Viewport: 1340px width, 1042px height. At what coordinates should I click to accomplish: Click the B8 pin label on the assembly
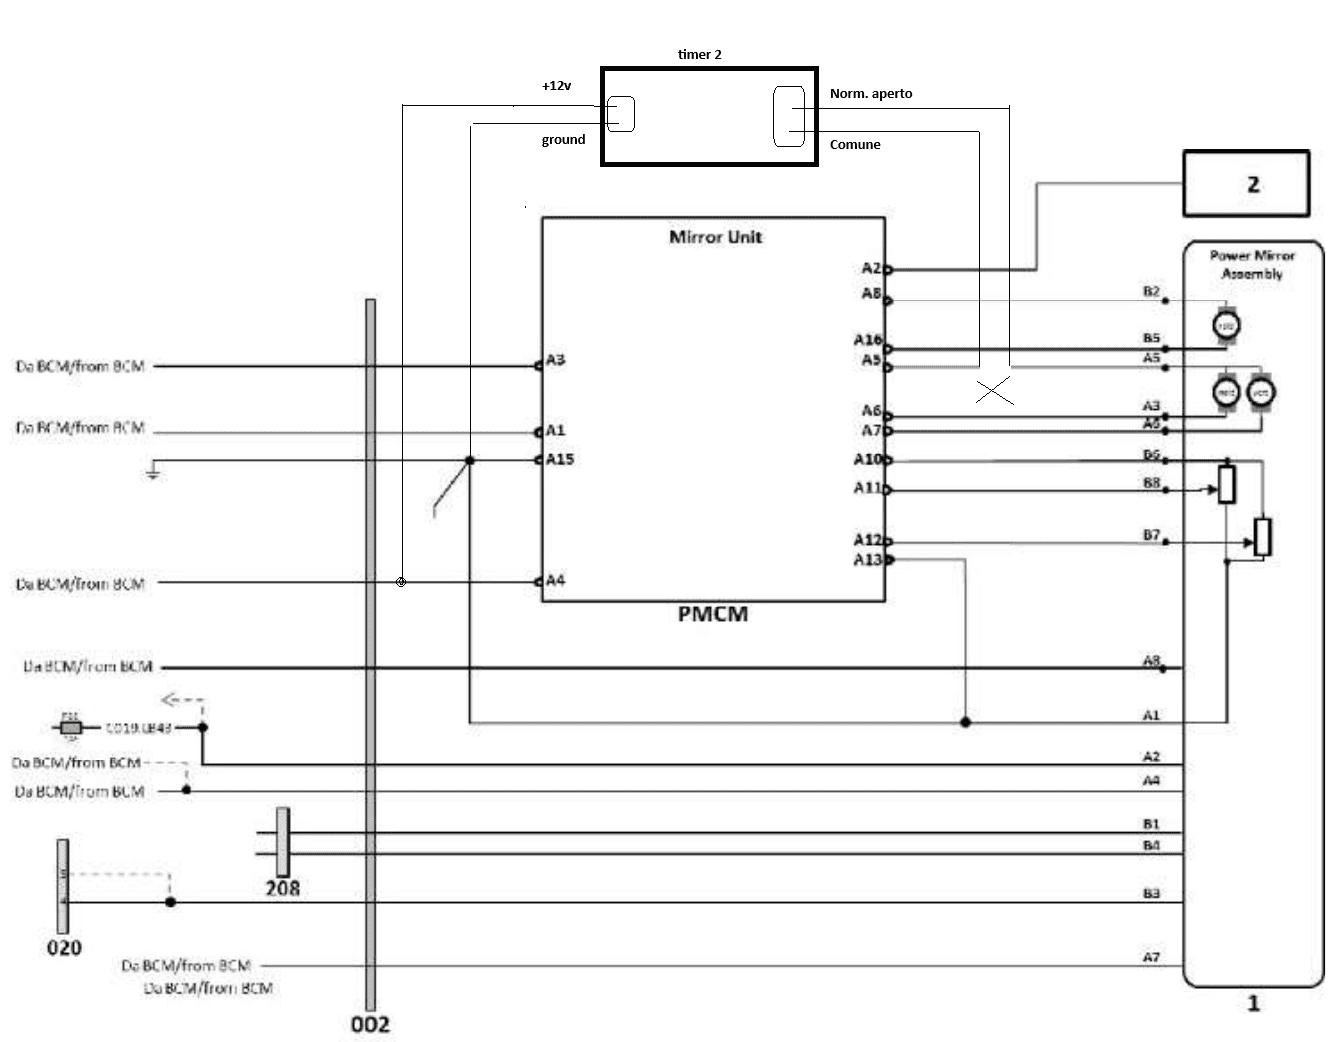(x=1151, y=482)
